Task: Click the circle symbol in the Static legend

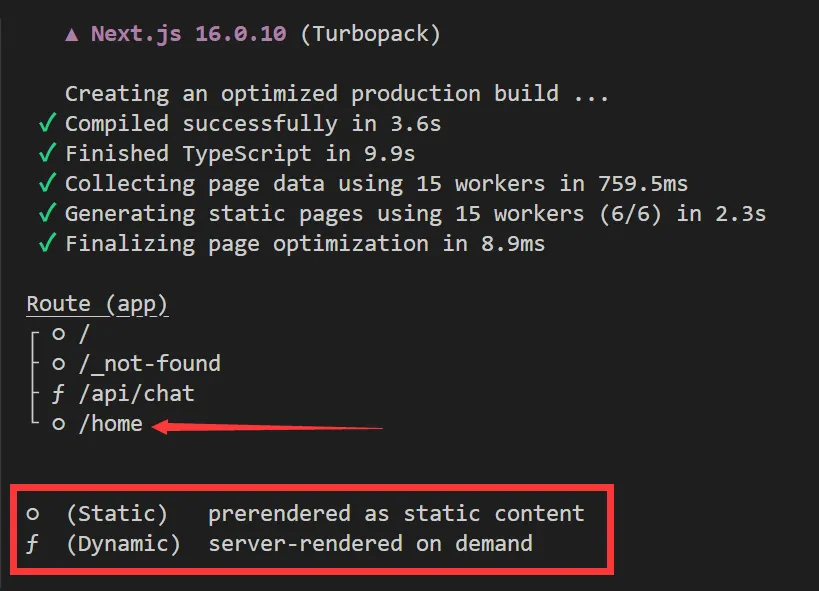Action: coord(33,514)
